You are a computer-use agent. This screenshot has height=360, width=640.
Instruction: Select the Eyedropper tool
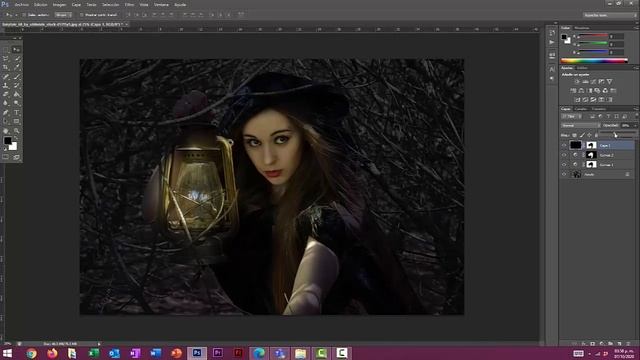[x=16, y=68]
